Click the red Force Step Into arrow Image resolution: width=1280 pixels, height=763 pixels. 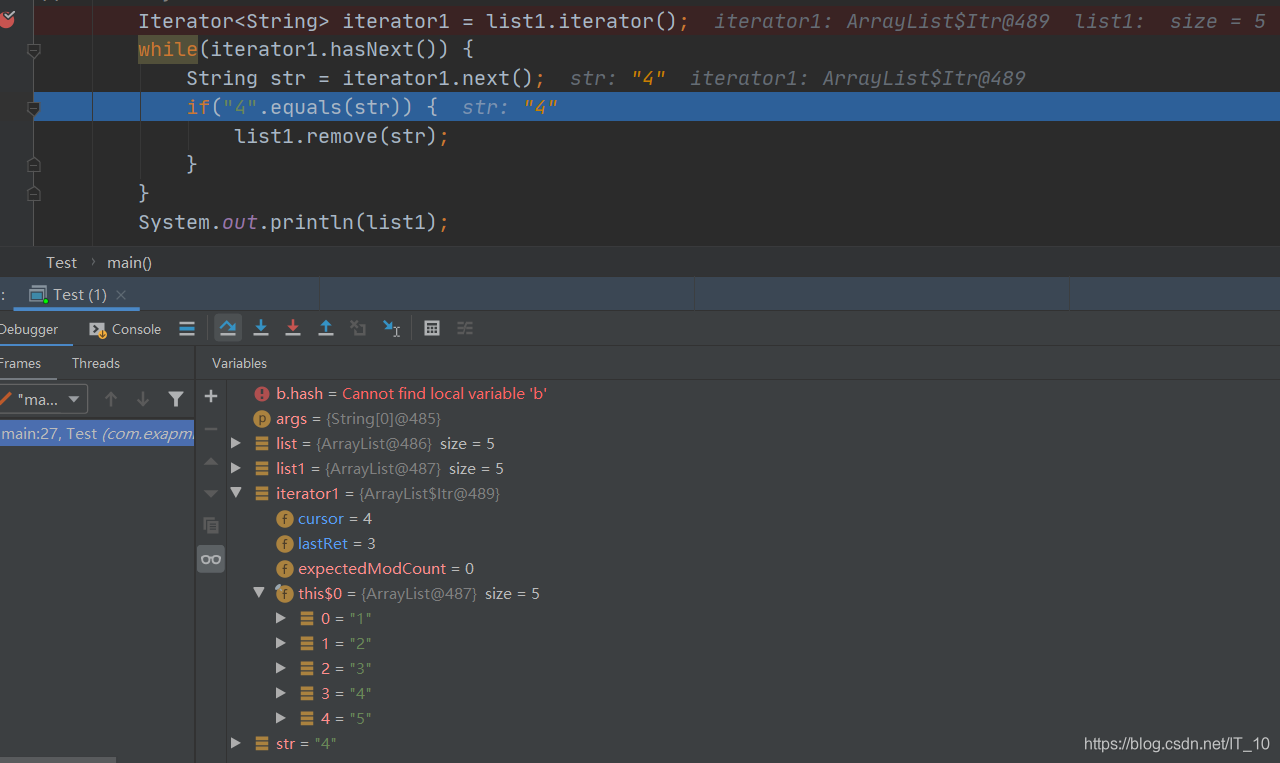293,328
